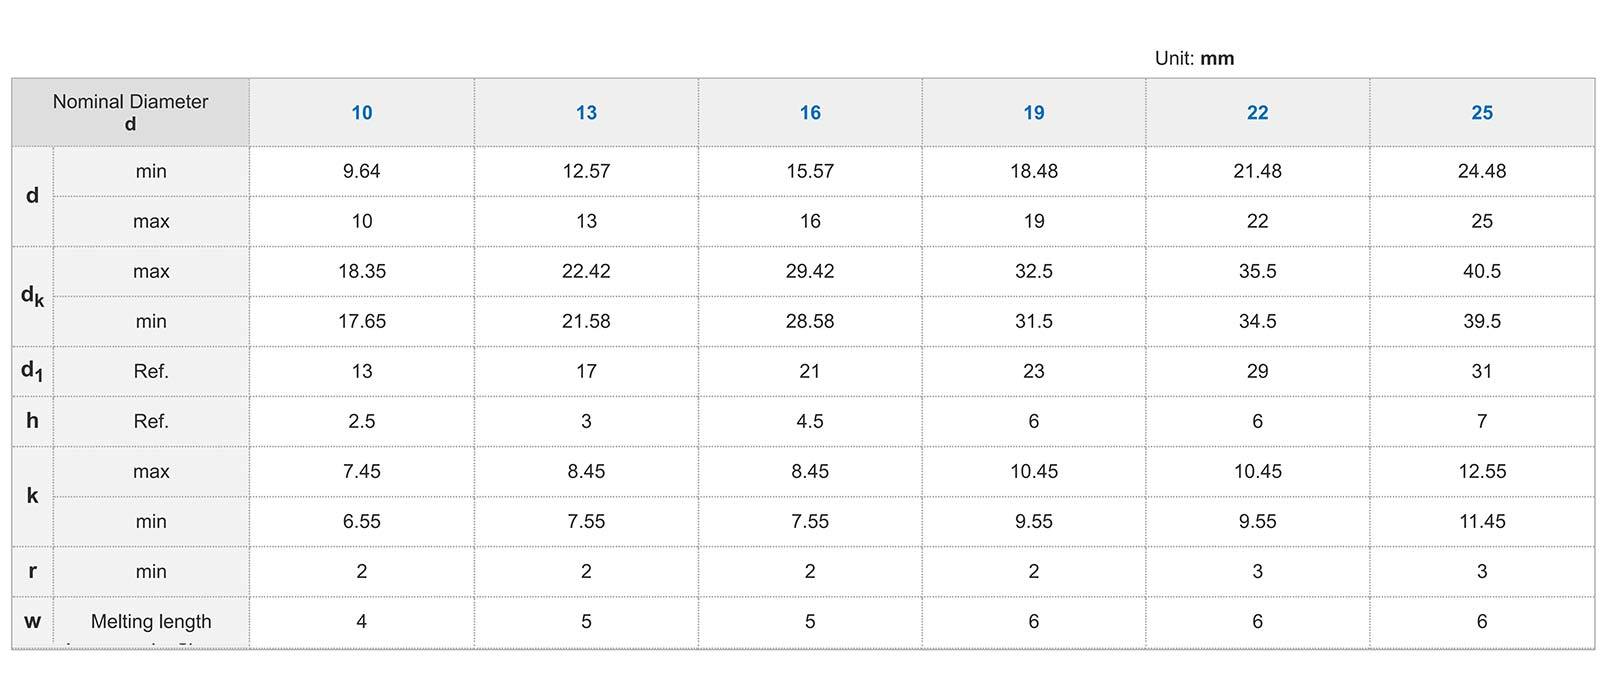
Task: Select the d min value 9.64 cell
Action: click(x=362, y=171)
